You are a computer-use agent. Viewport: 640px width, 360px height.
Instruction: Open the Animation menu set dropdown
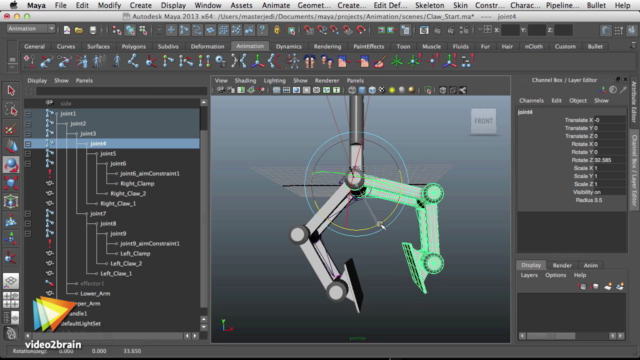[31, 29]
